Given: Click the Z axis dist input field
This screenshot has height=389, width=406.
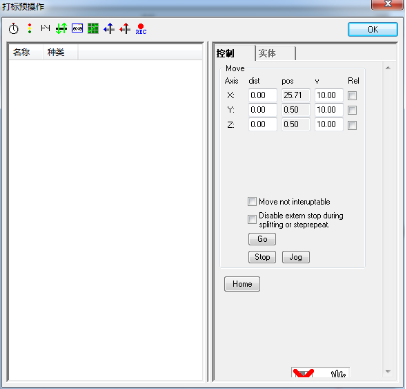Looking at the screenshot, I should tap(263, 124).
